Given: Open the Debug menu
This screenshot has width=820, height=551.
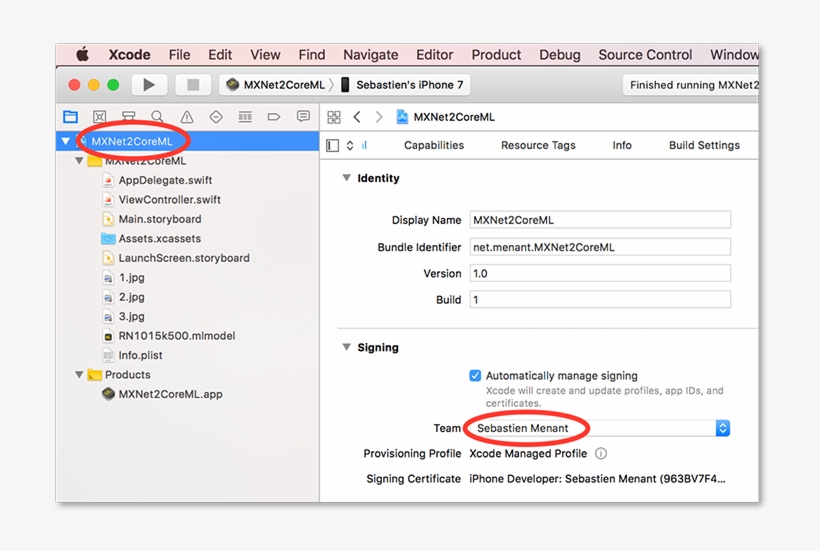Looking at the screenshot, I should tap(560, 55).
